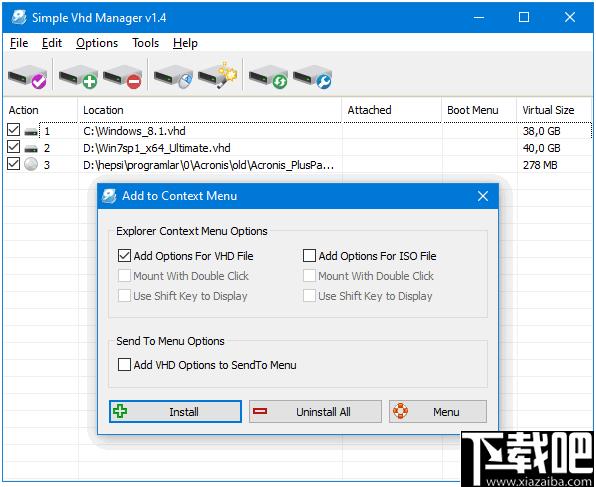
Task: Click the attach/select VHD toolbar icon with purple checkmark
Action: tap(27, 77)
